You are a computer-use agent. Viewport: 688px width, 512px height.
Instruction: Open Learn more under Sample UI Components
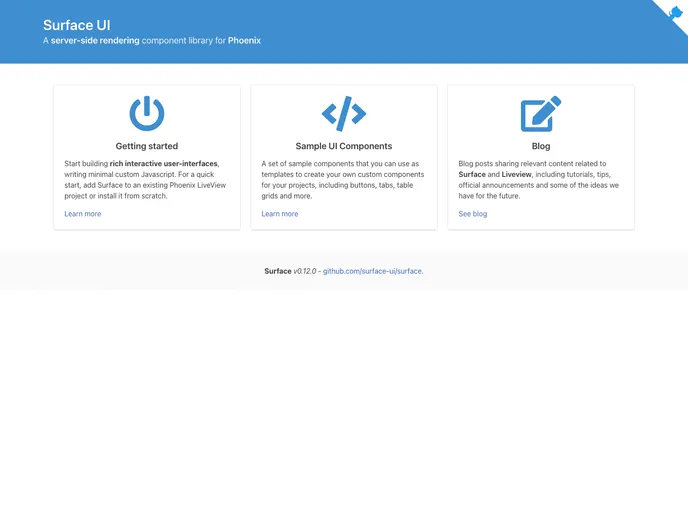point(279,214)
